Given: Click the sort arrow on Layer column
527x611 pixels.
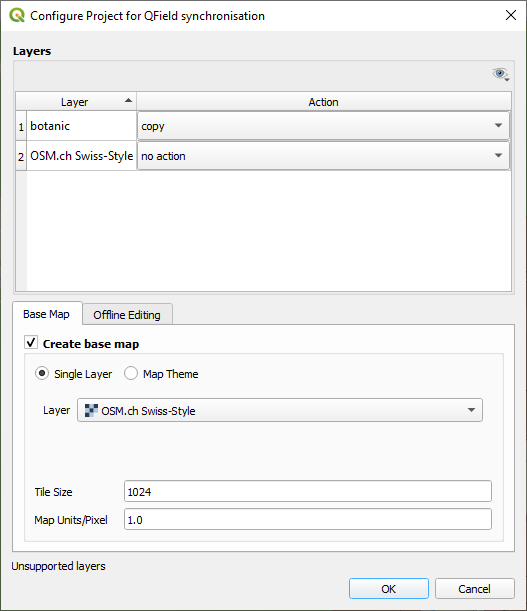Looking at the screenshot, I should pyautogui.click(x=128, y=101).
